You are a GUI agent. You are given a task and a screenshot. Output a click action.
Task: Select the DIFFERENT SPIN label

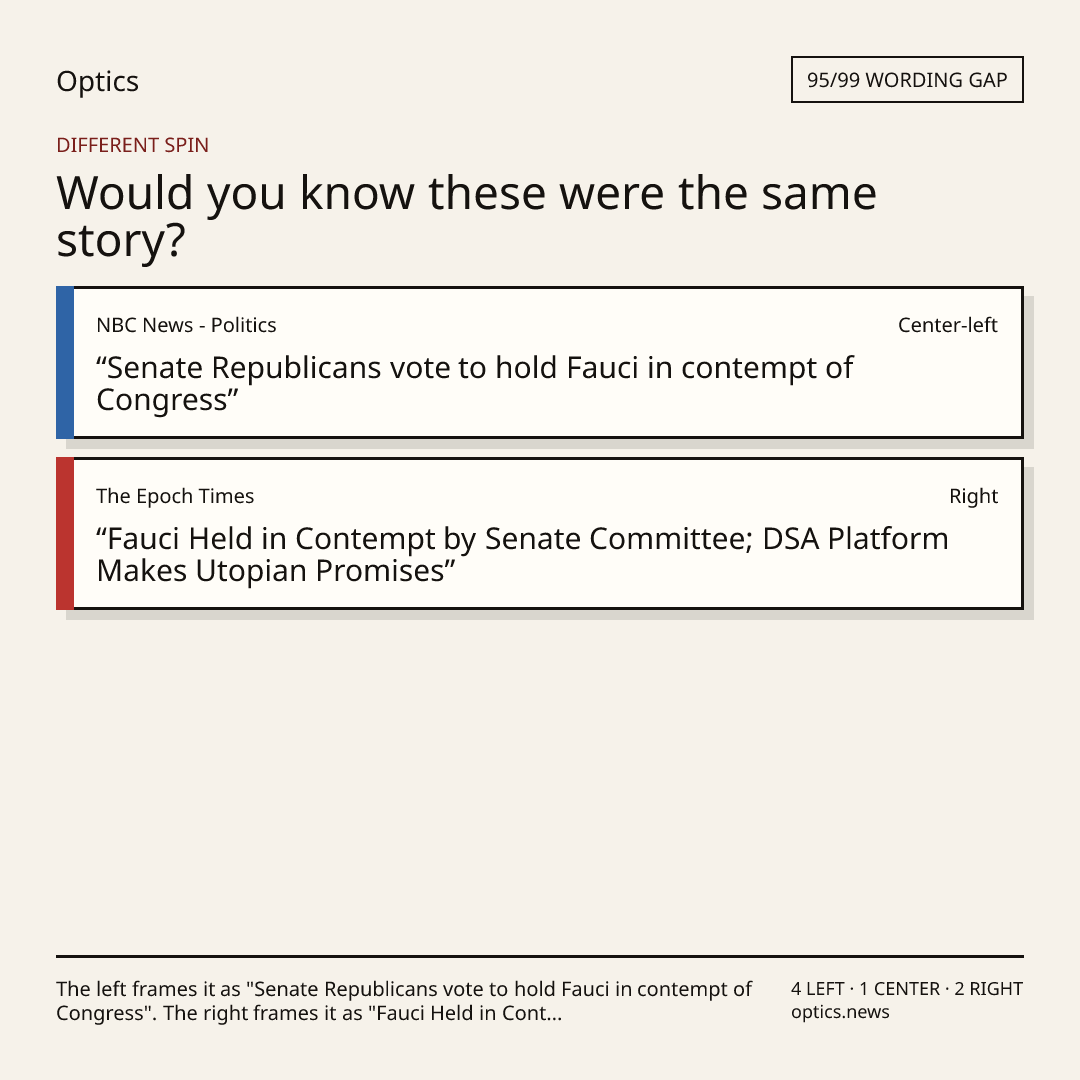[132, 145]
